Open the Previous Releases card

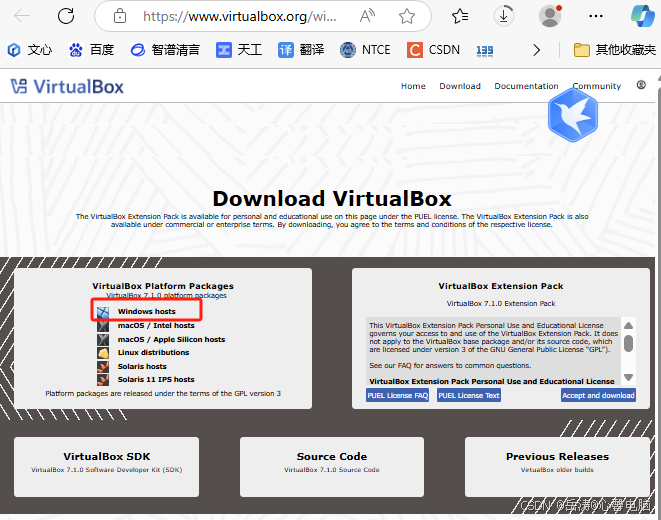557,467
